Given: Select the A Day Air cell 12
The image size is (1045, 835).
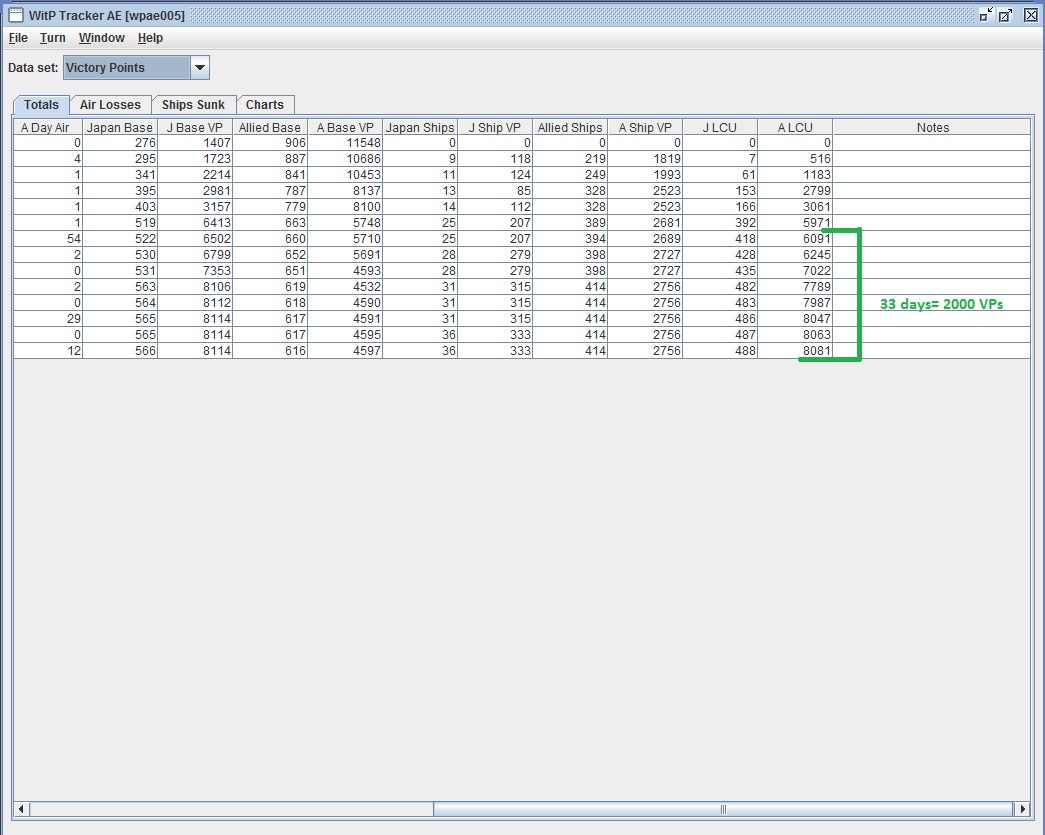Looking at the screenshot, I should point(47,351).
